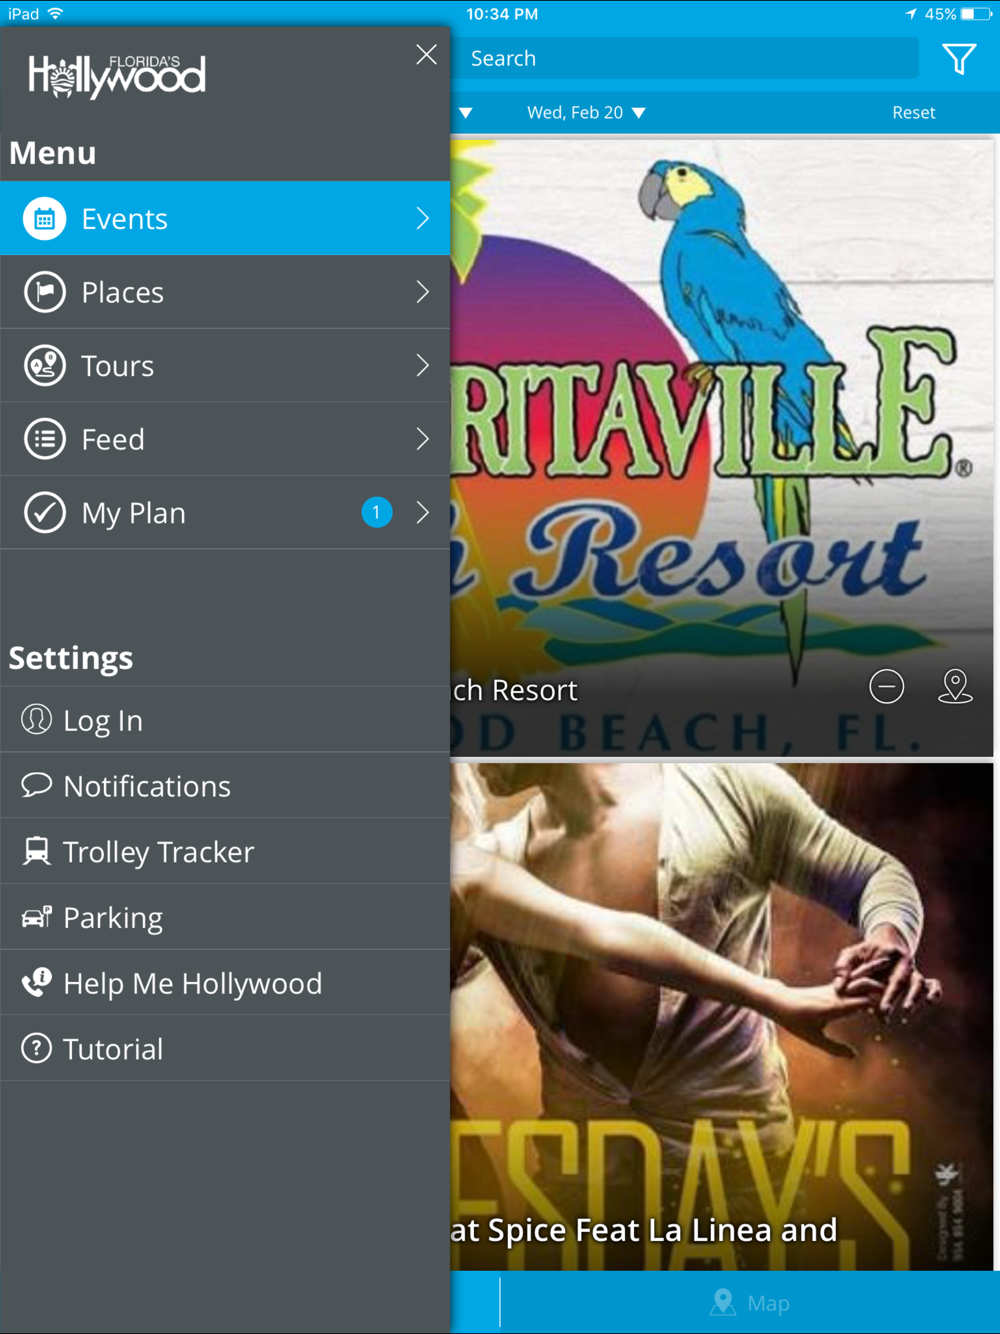Switch to the Map view
The image size is (1000, 1334).
click(x=750, y=1303)
